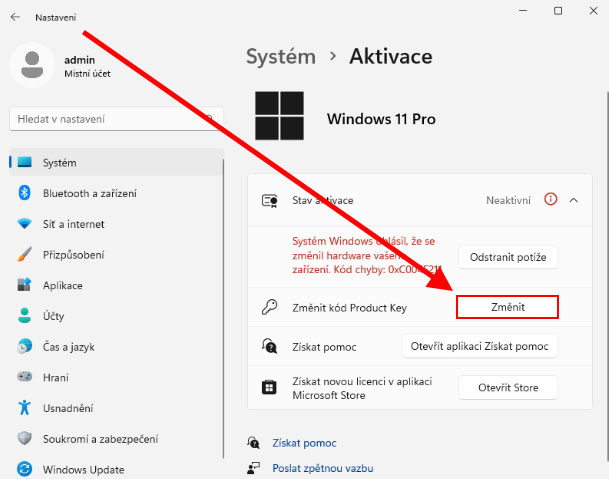Click the Místní účet label

[x=87, y=74]
